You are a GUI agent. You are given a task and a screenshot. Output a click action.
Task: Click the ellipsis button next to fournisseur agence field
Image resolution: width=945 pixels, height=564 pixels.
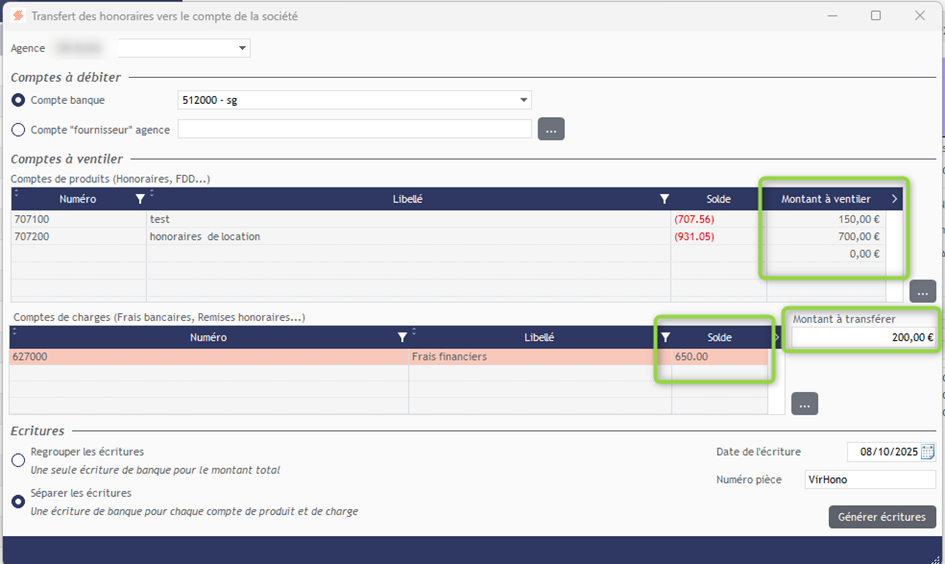pyautogui.click(x=551, y=129)
